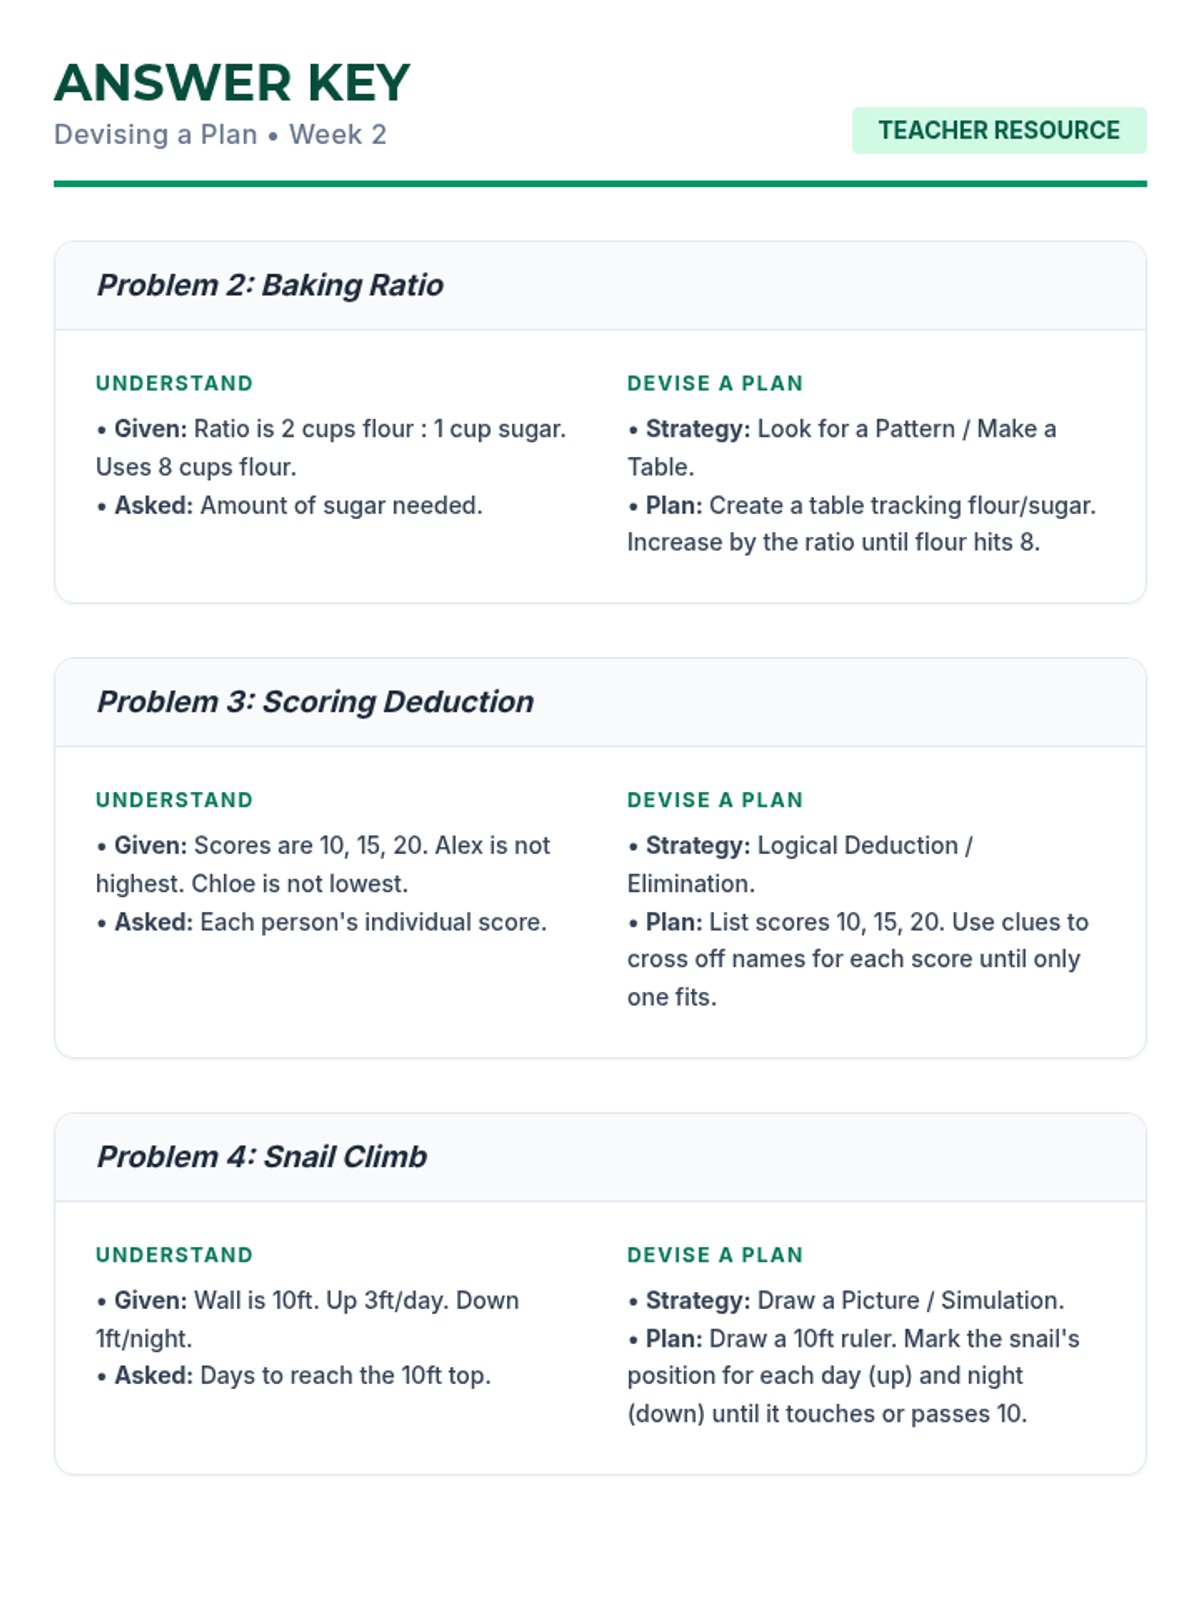Select the Problem 3: Scoring Deduction header
This screenshot has height=1600, width=1200.
point(315,702)
